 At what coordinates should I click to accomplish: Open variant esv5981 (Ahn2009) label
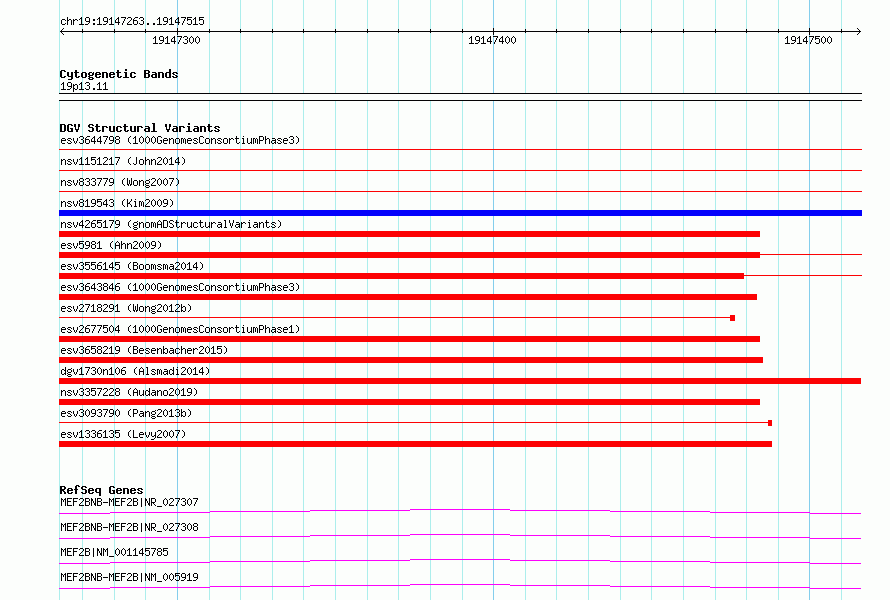point(111,245)
